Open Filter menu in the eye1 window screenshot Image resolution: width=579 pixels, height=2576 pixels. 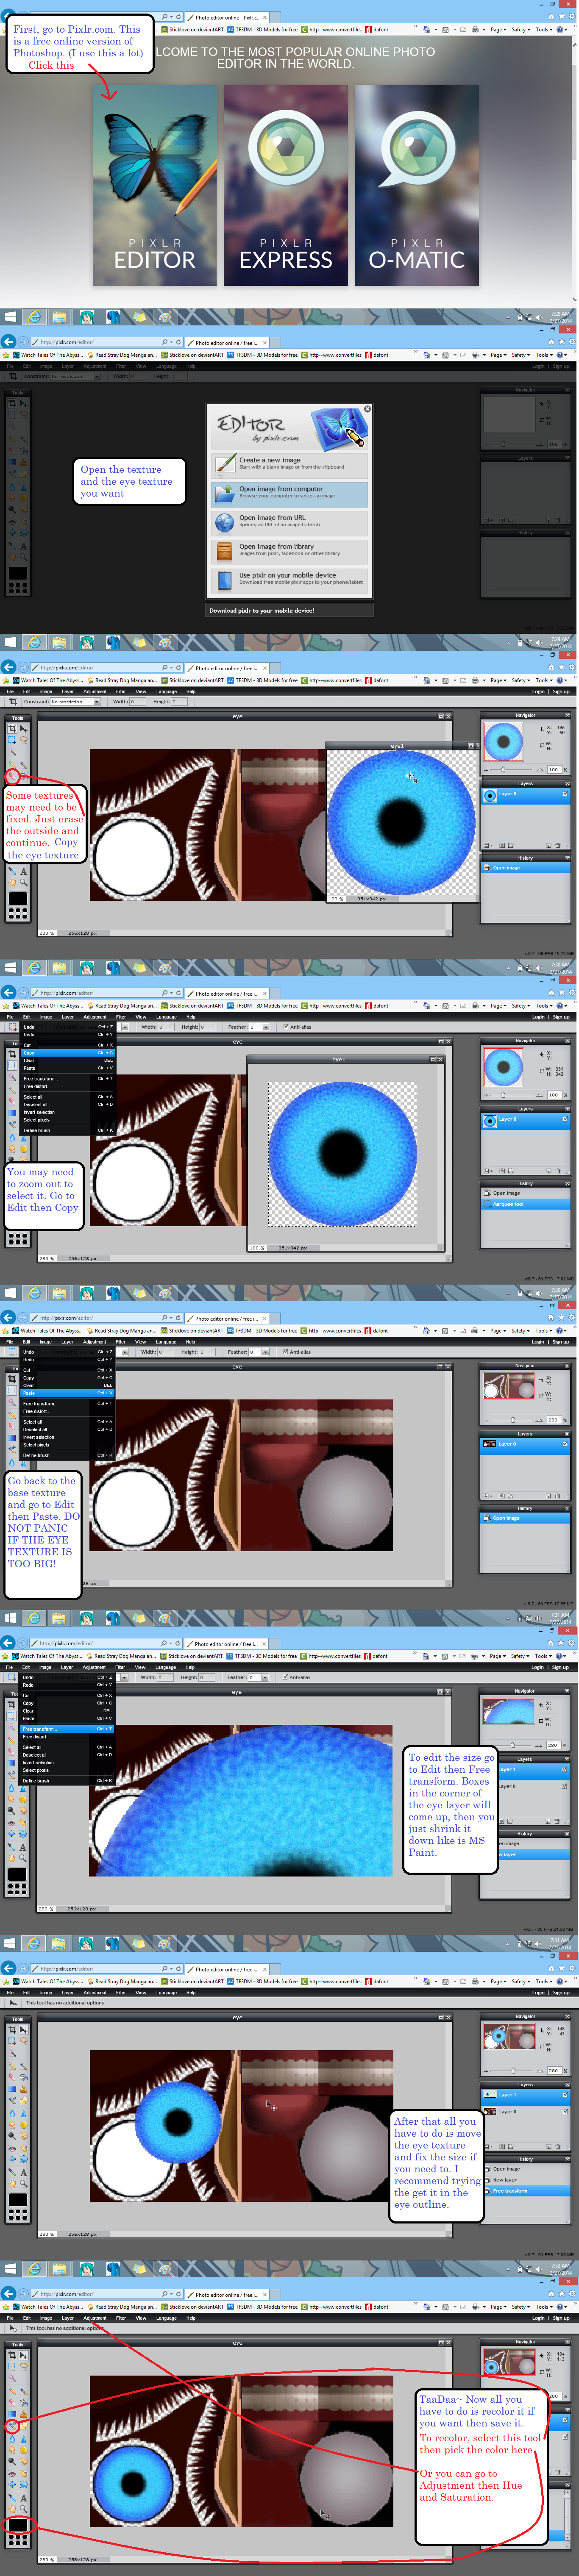(121, 691)
